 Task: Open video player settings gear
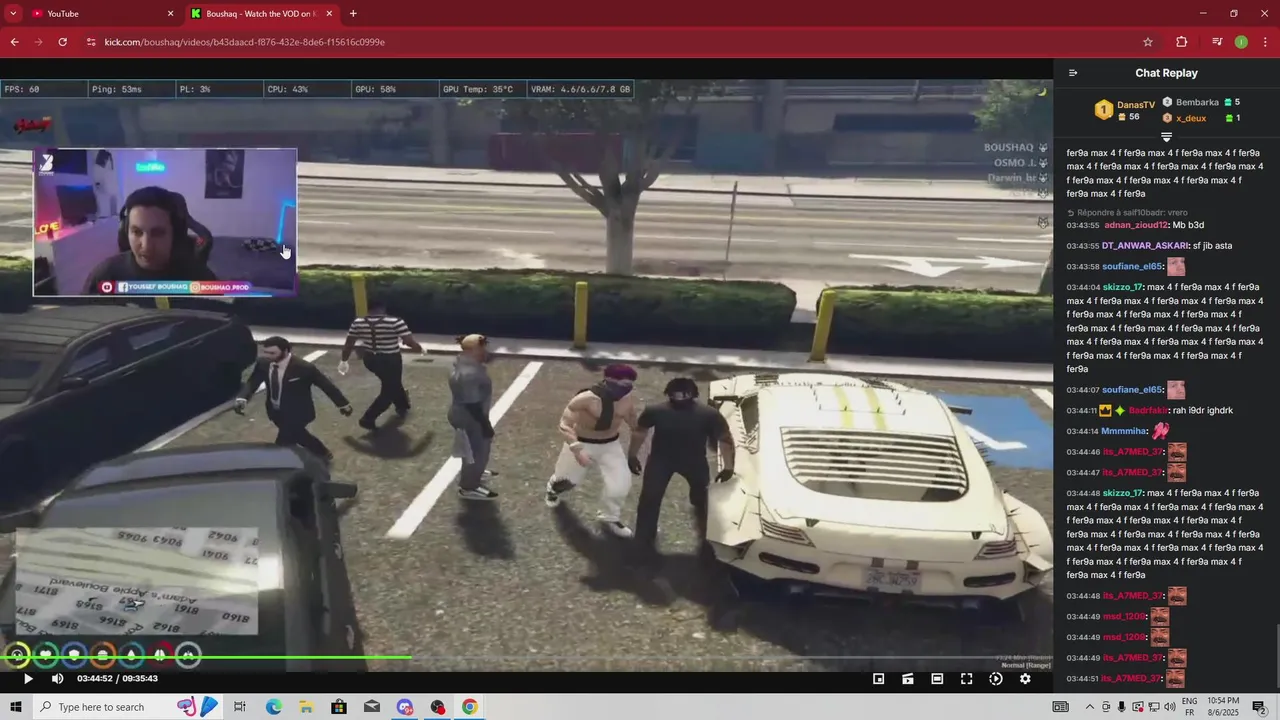click(x=1025, y=679)
